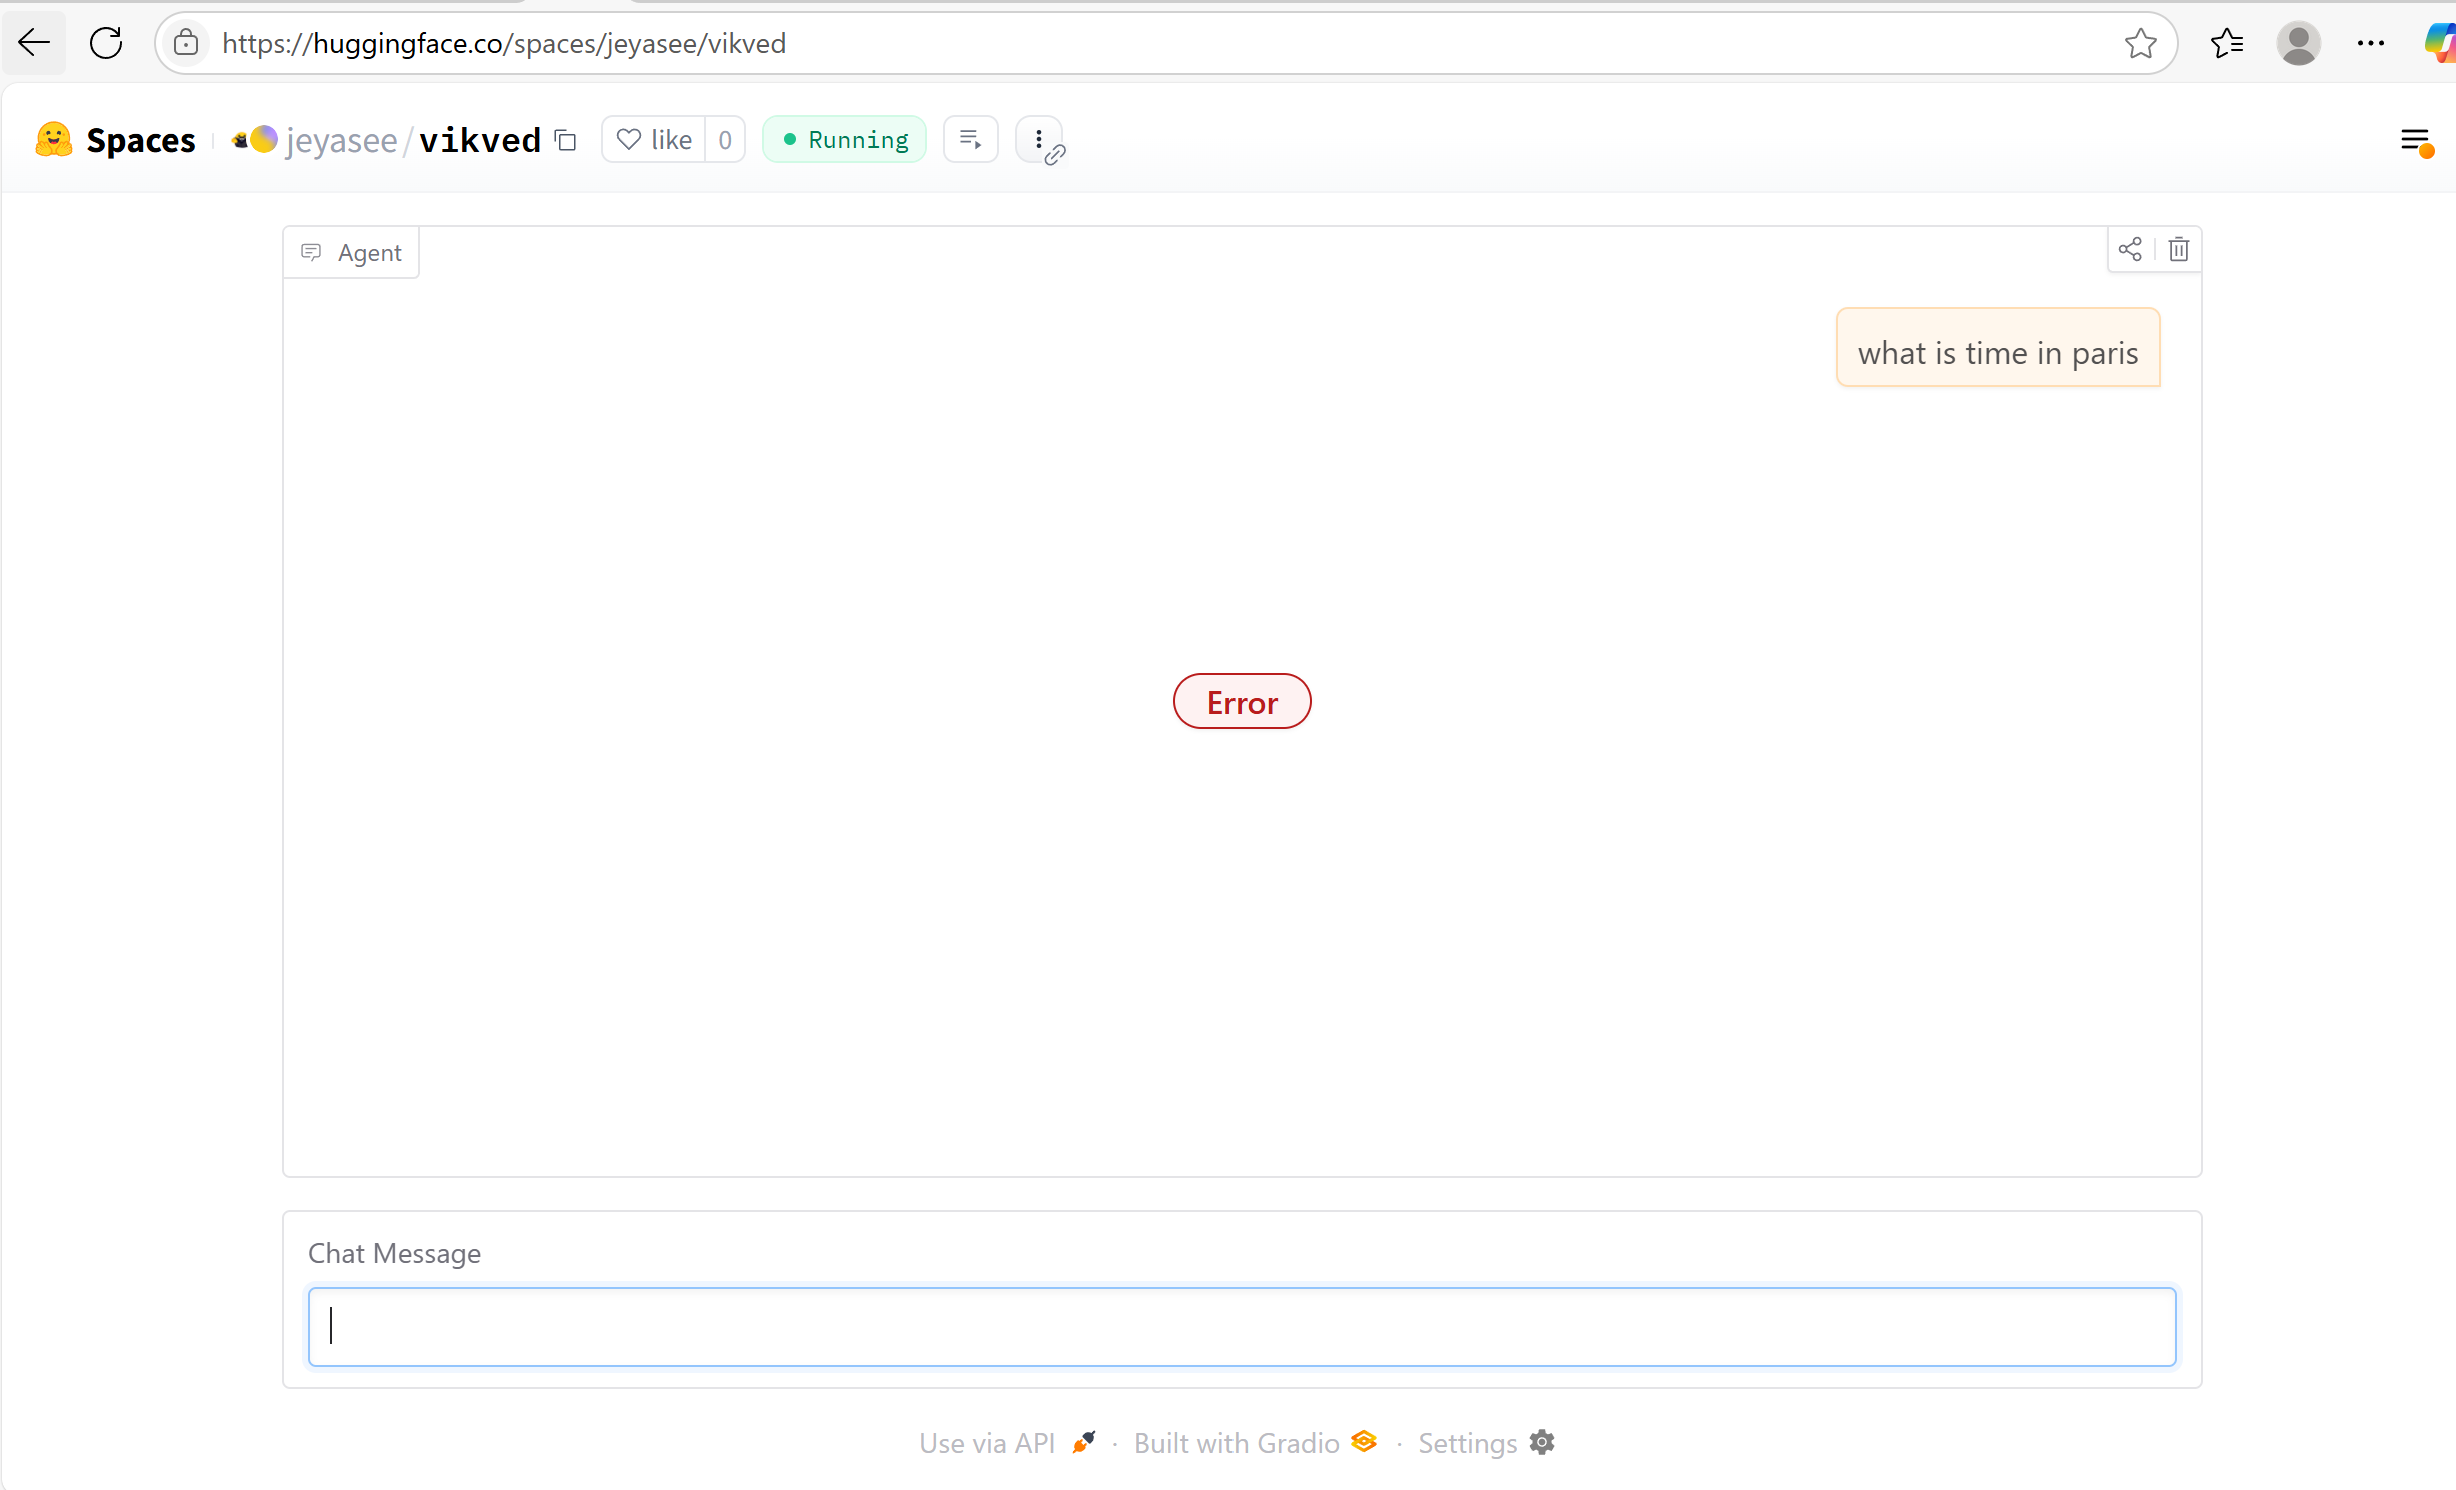Open the jeyasee profile link
2456x1490 pixels.
coord(341,140)
